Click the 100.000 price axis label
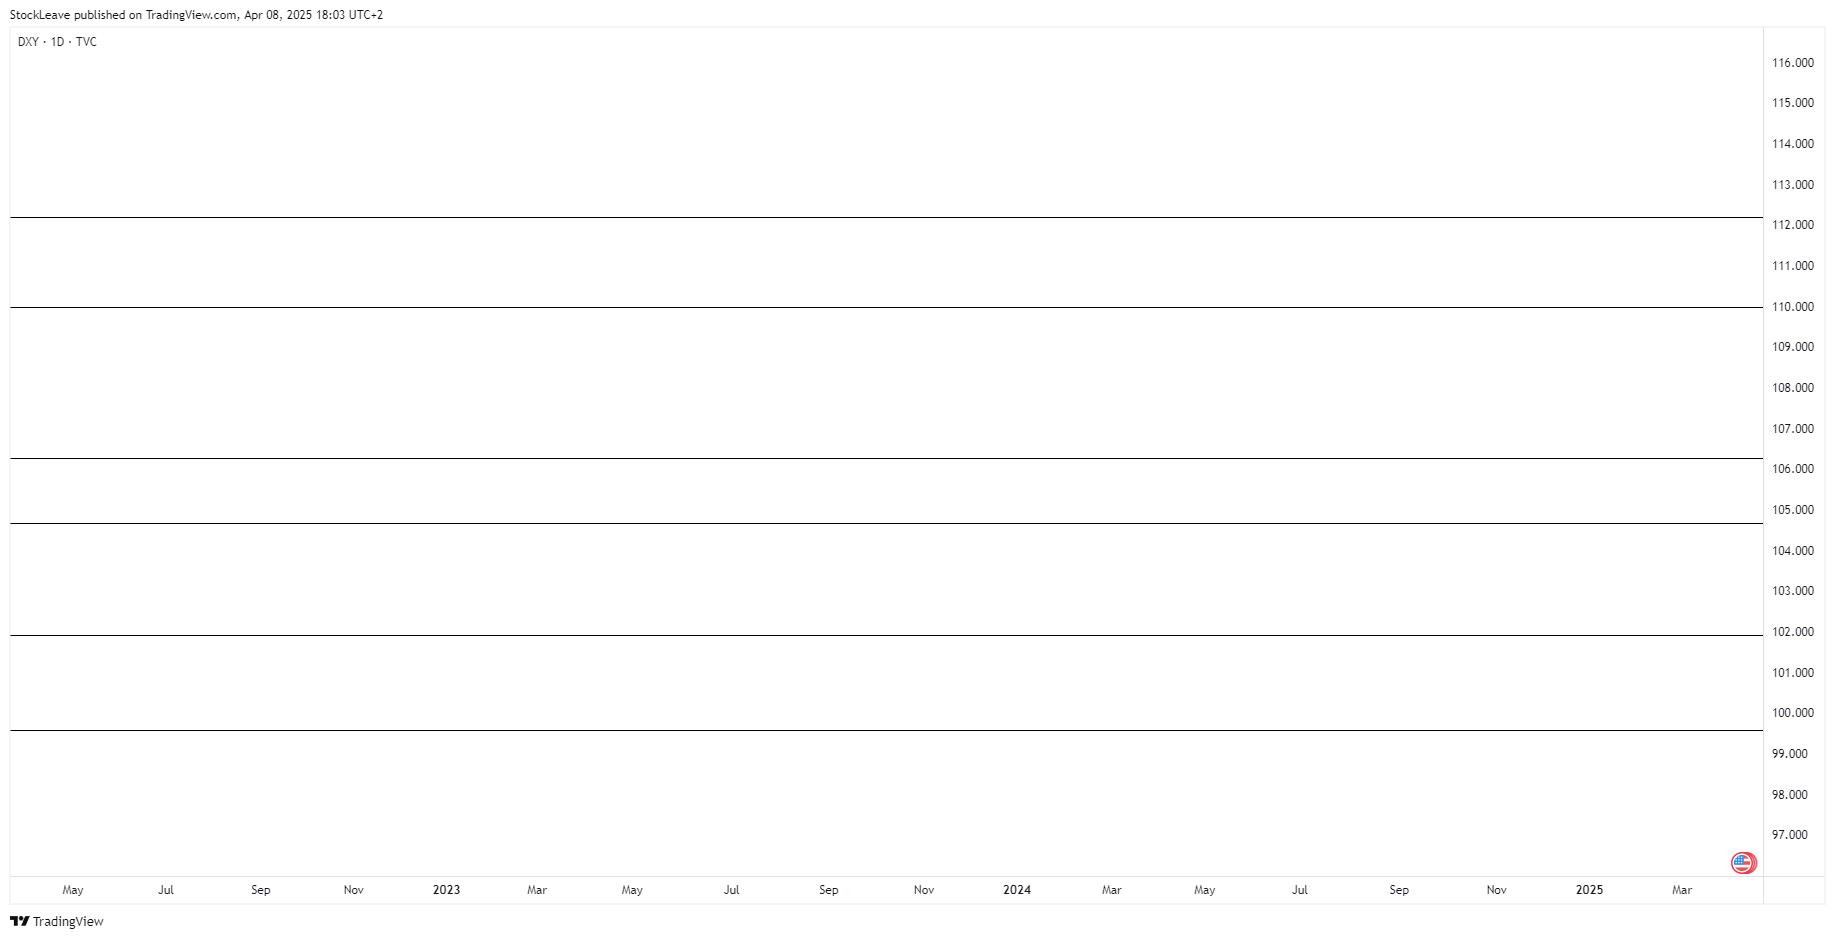Image resolution: width=1835 pixels, height=939 pixels. (x=1792, y=713)
